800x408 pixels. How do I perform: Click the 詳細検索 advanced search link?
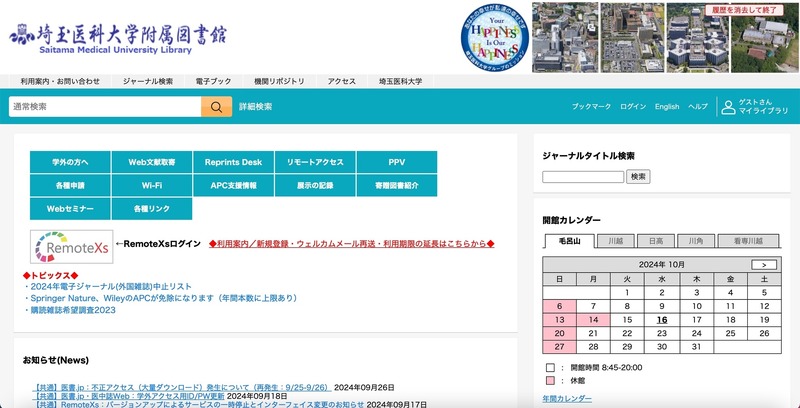[x=256, y=106]
